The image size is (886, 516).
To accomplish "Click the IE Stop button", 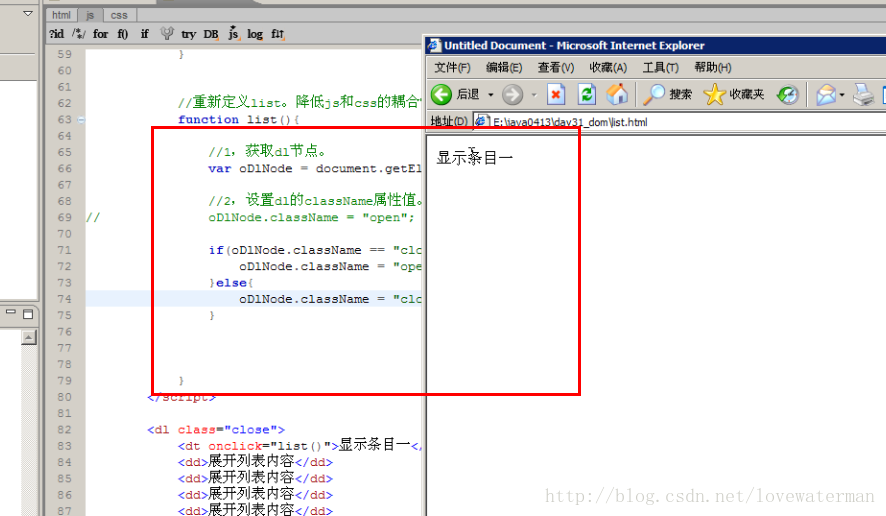I will pyautogui.click(x=556, y=94).
